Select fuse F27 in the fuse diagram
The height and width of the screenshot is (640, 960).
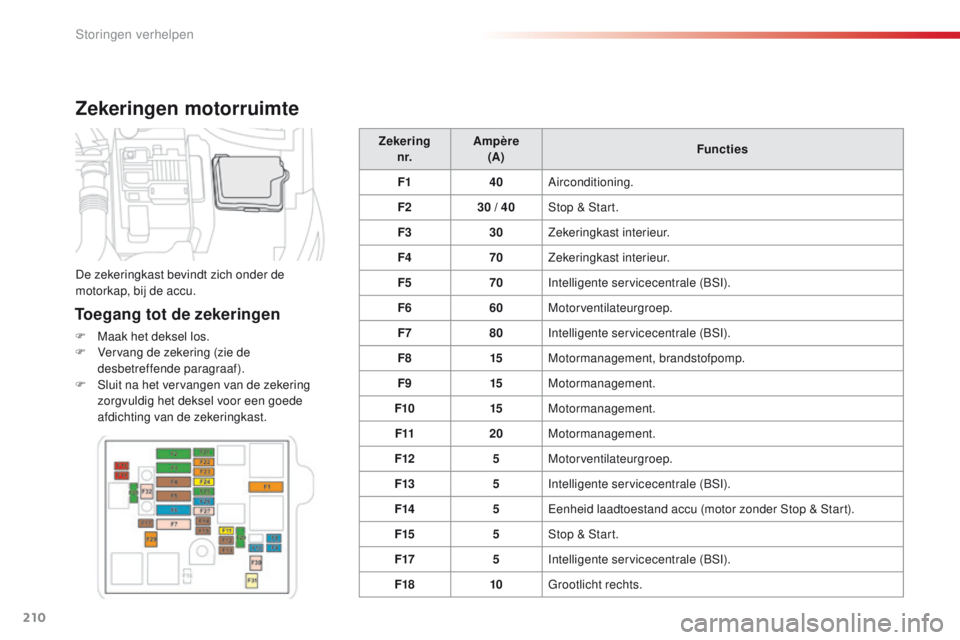(x=205, y=510)
